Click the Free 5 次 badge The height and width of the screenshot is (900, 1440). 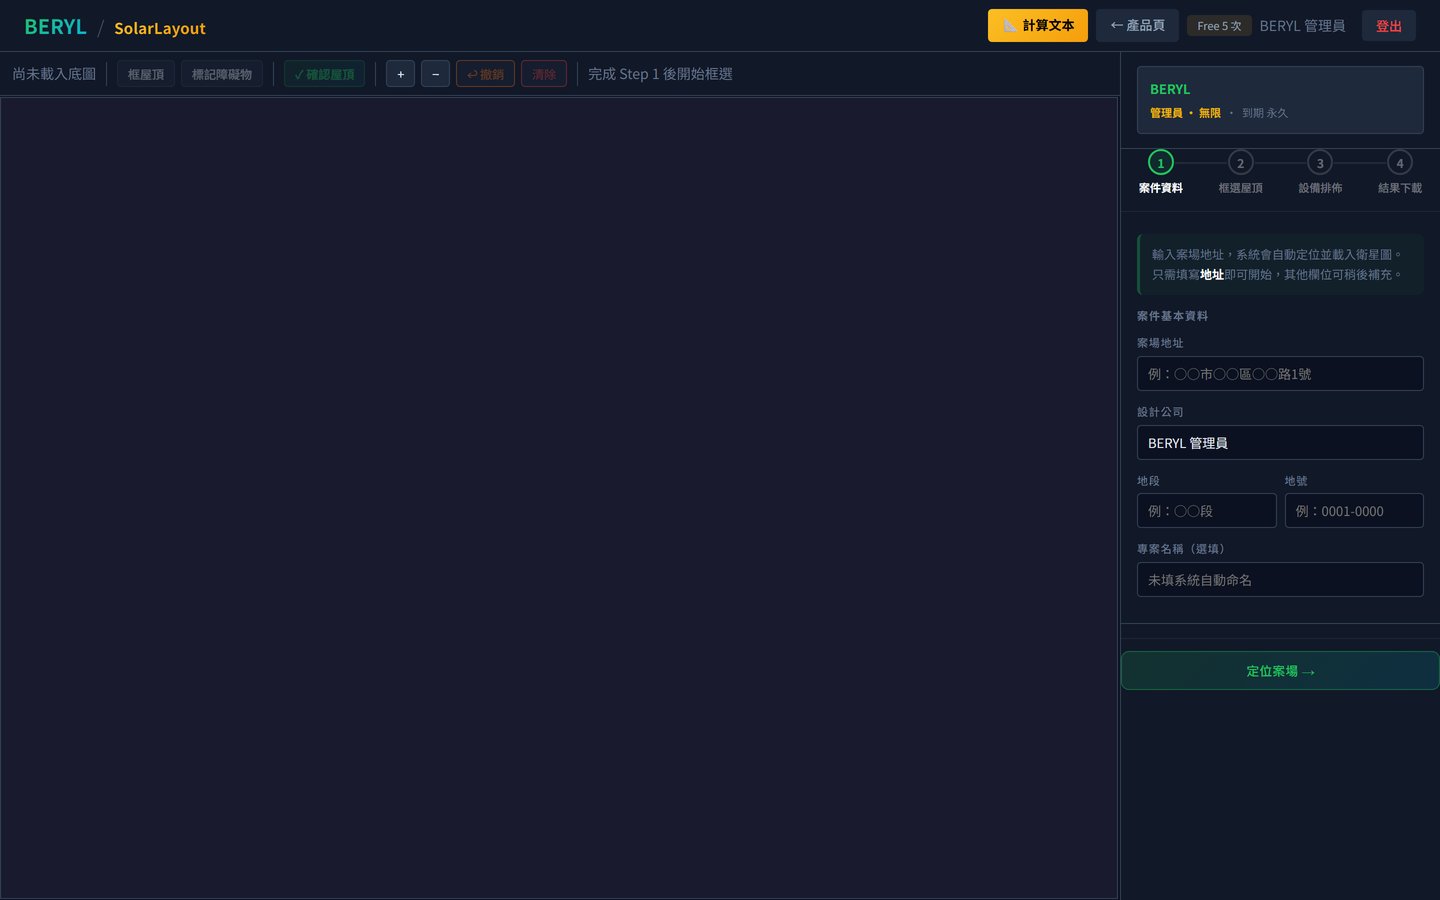click(x=1219, y=26)
